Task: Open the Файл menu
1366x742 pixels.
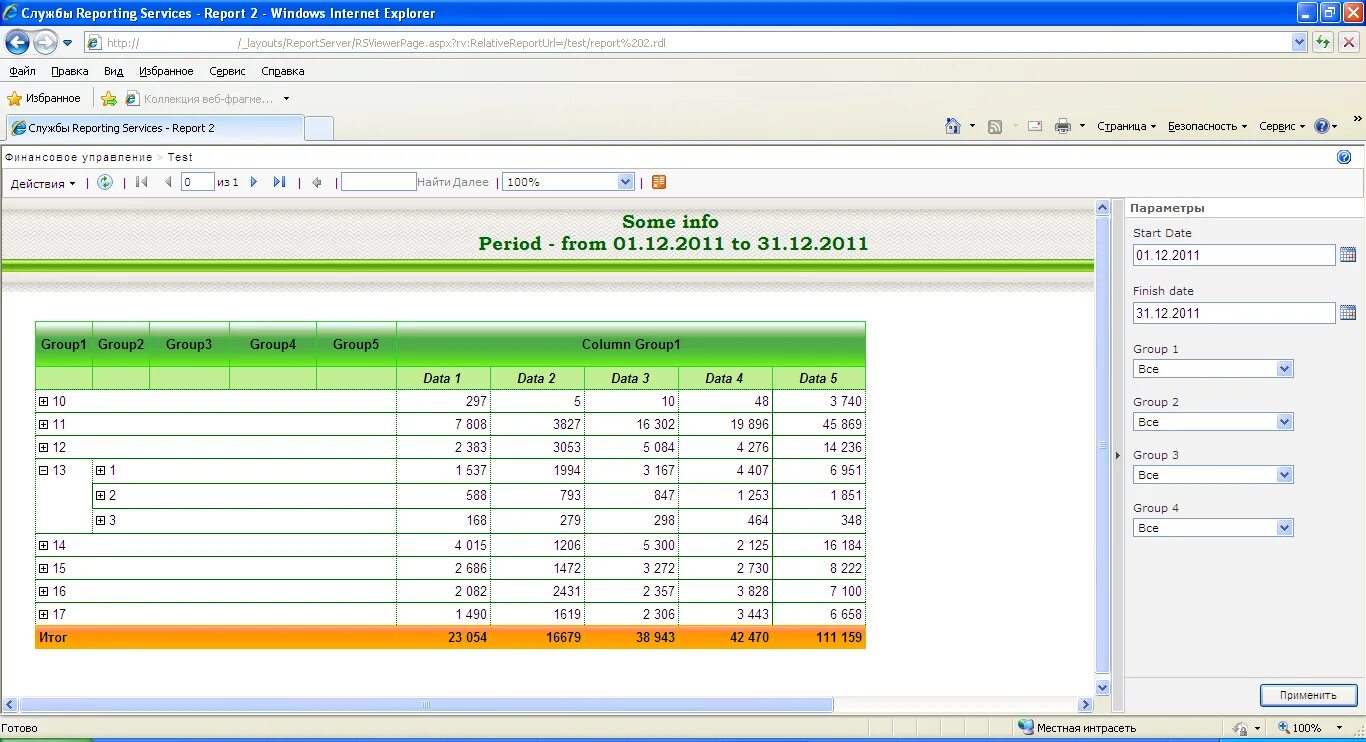Action: tap(22, 71)
